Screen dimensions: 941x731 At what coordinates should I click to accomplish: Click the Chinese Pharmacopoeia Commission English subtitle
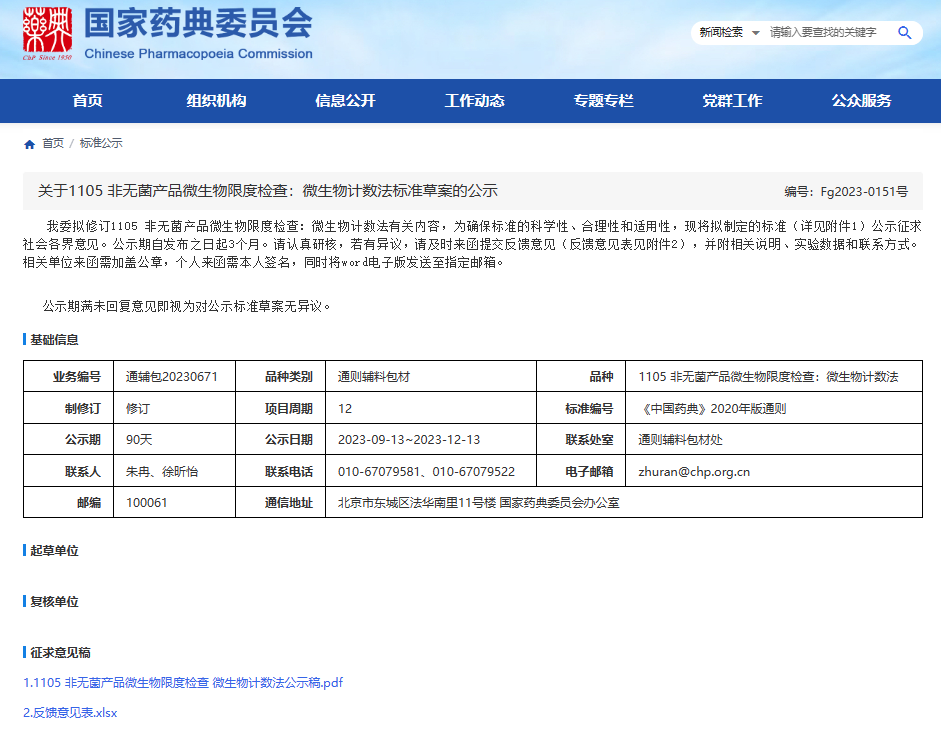(x=199, y=53)
